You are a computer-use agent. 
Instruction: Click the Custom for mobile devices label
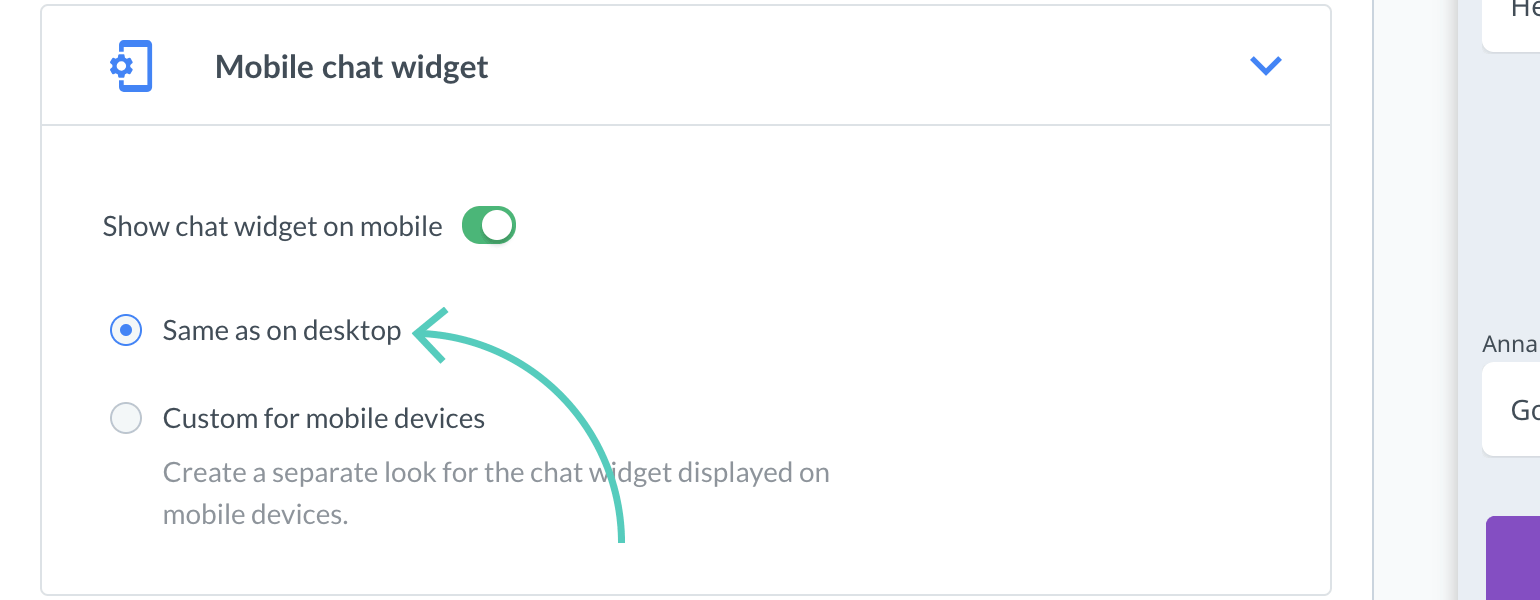coord(323,418)
